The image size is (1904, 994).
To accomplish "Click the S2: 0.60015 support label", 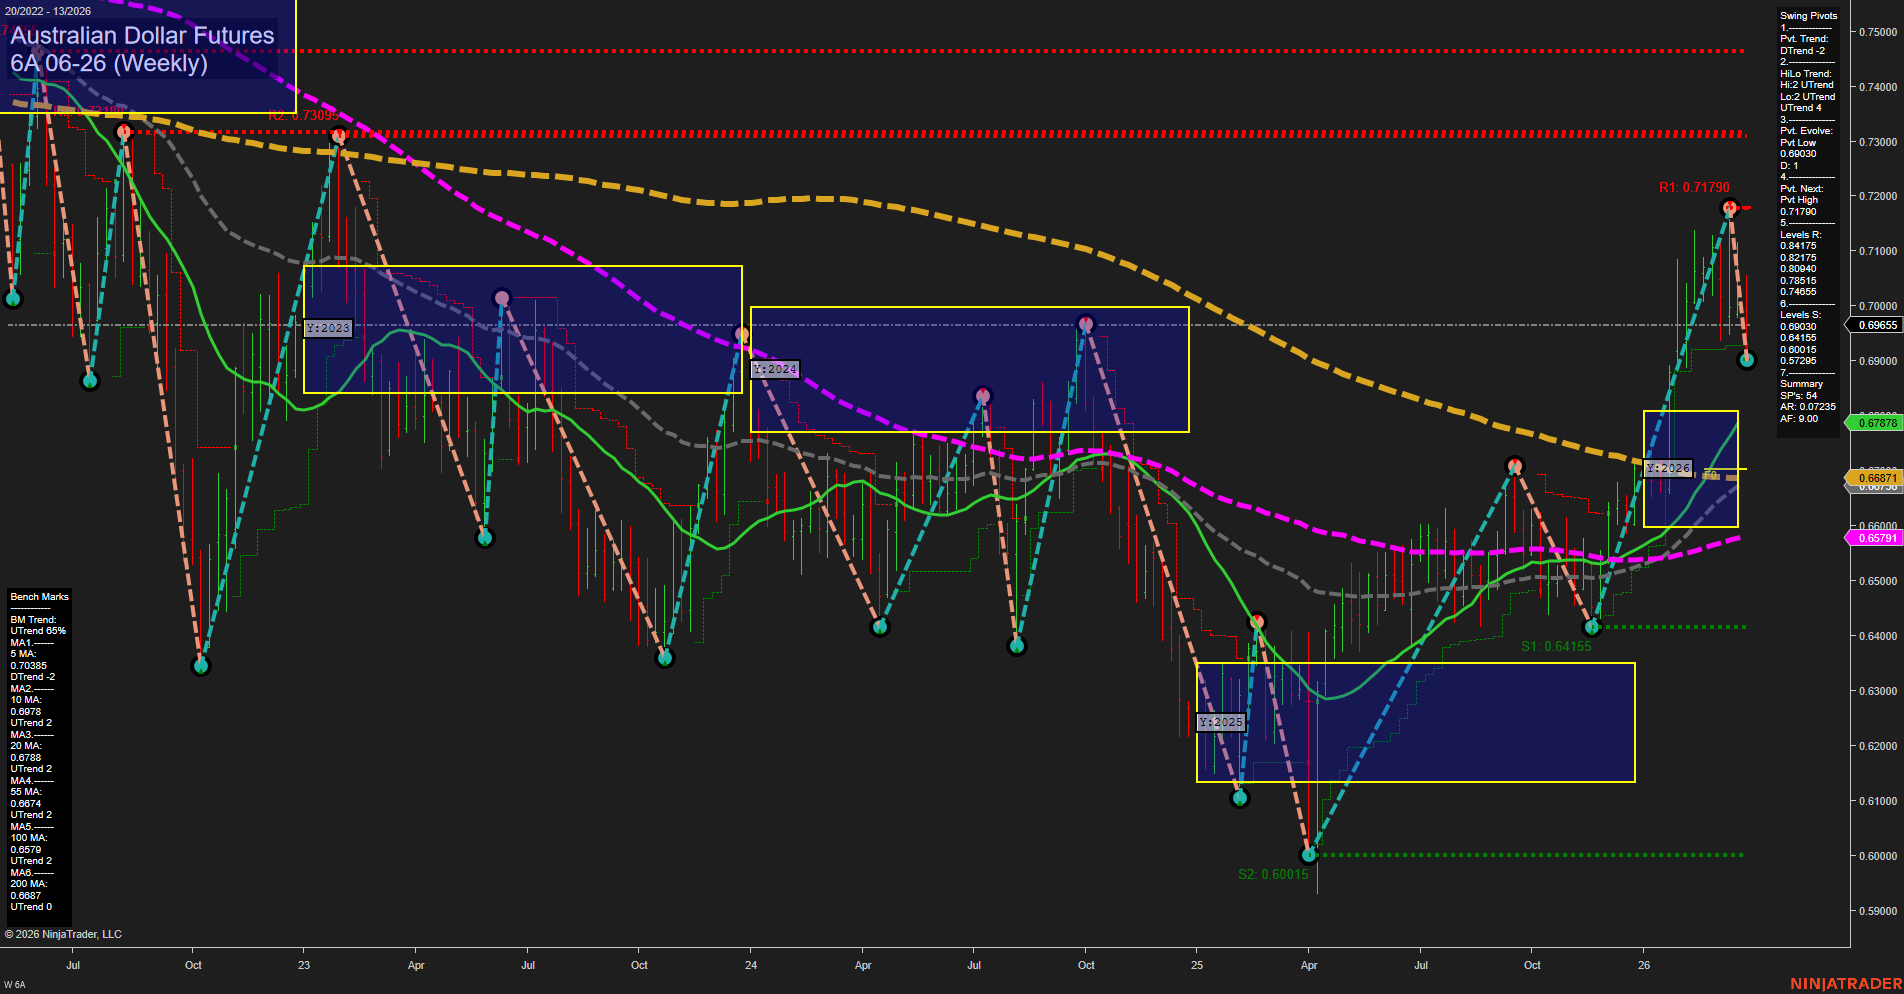I will 1275,874.
